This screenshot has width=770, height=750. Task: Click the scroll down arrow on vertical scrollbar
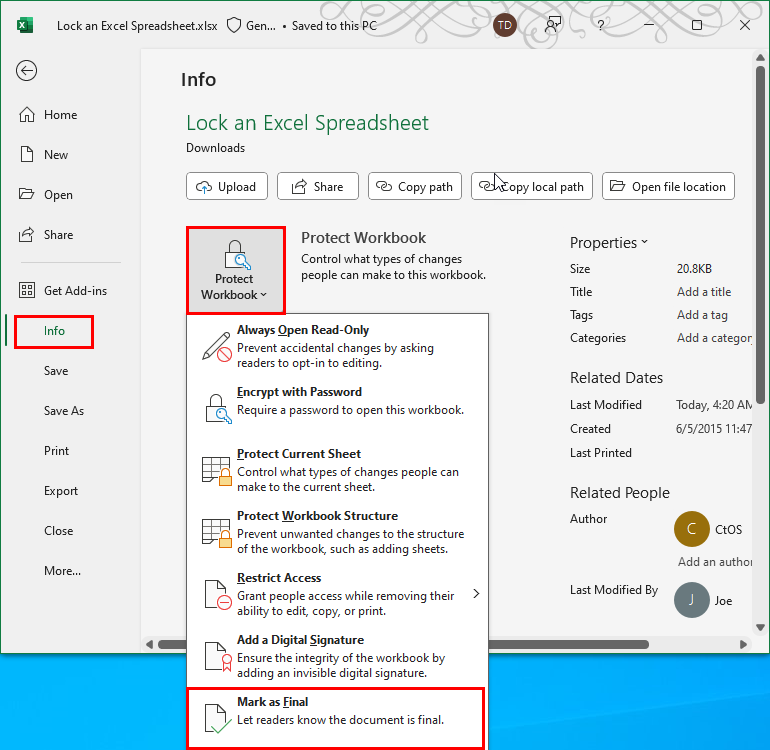point(760,627)
